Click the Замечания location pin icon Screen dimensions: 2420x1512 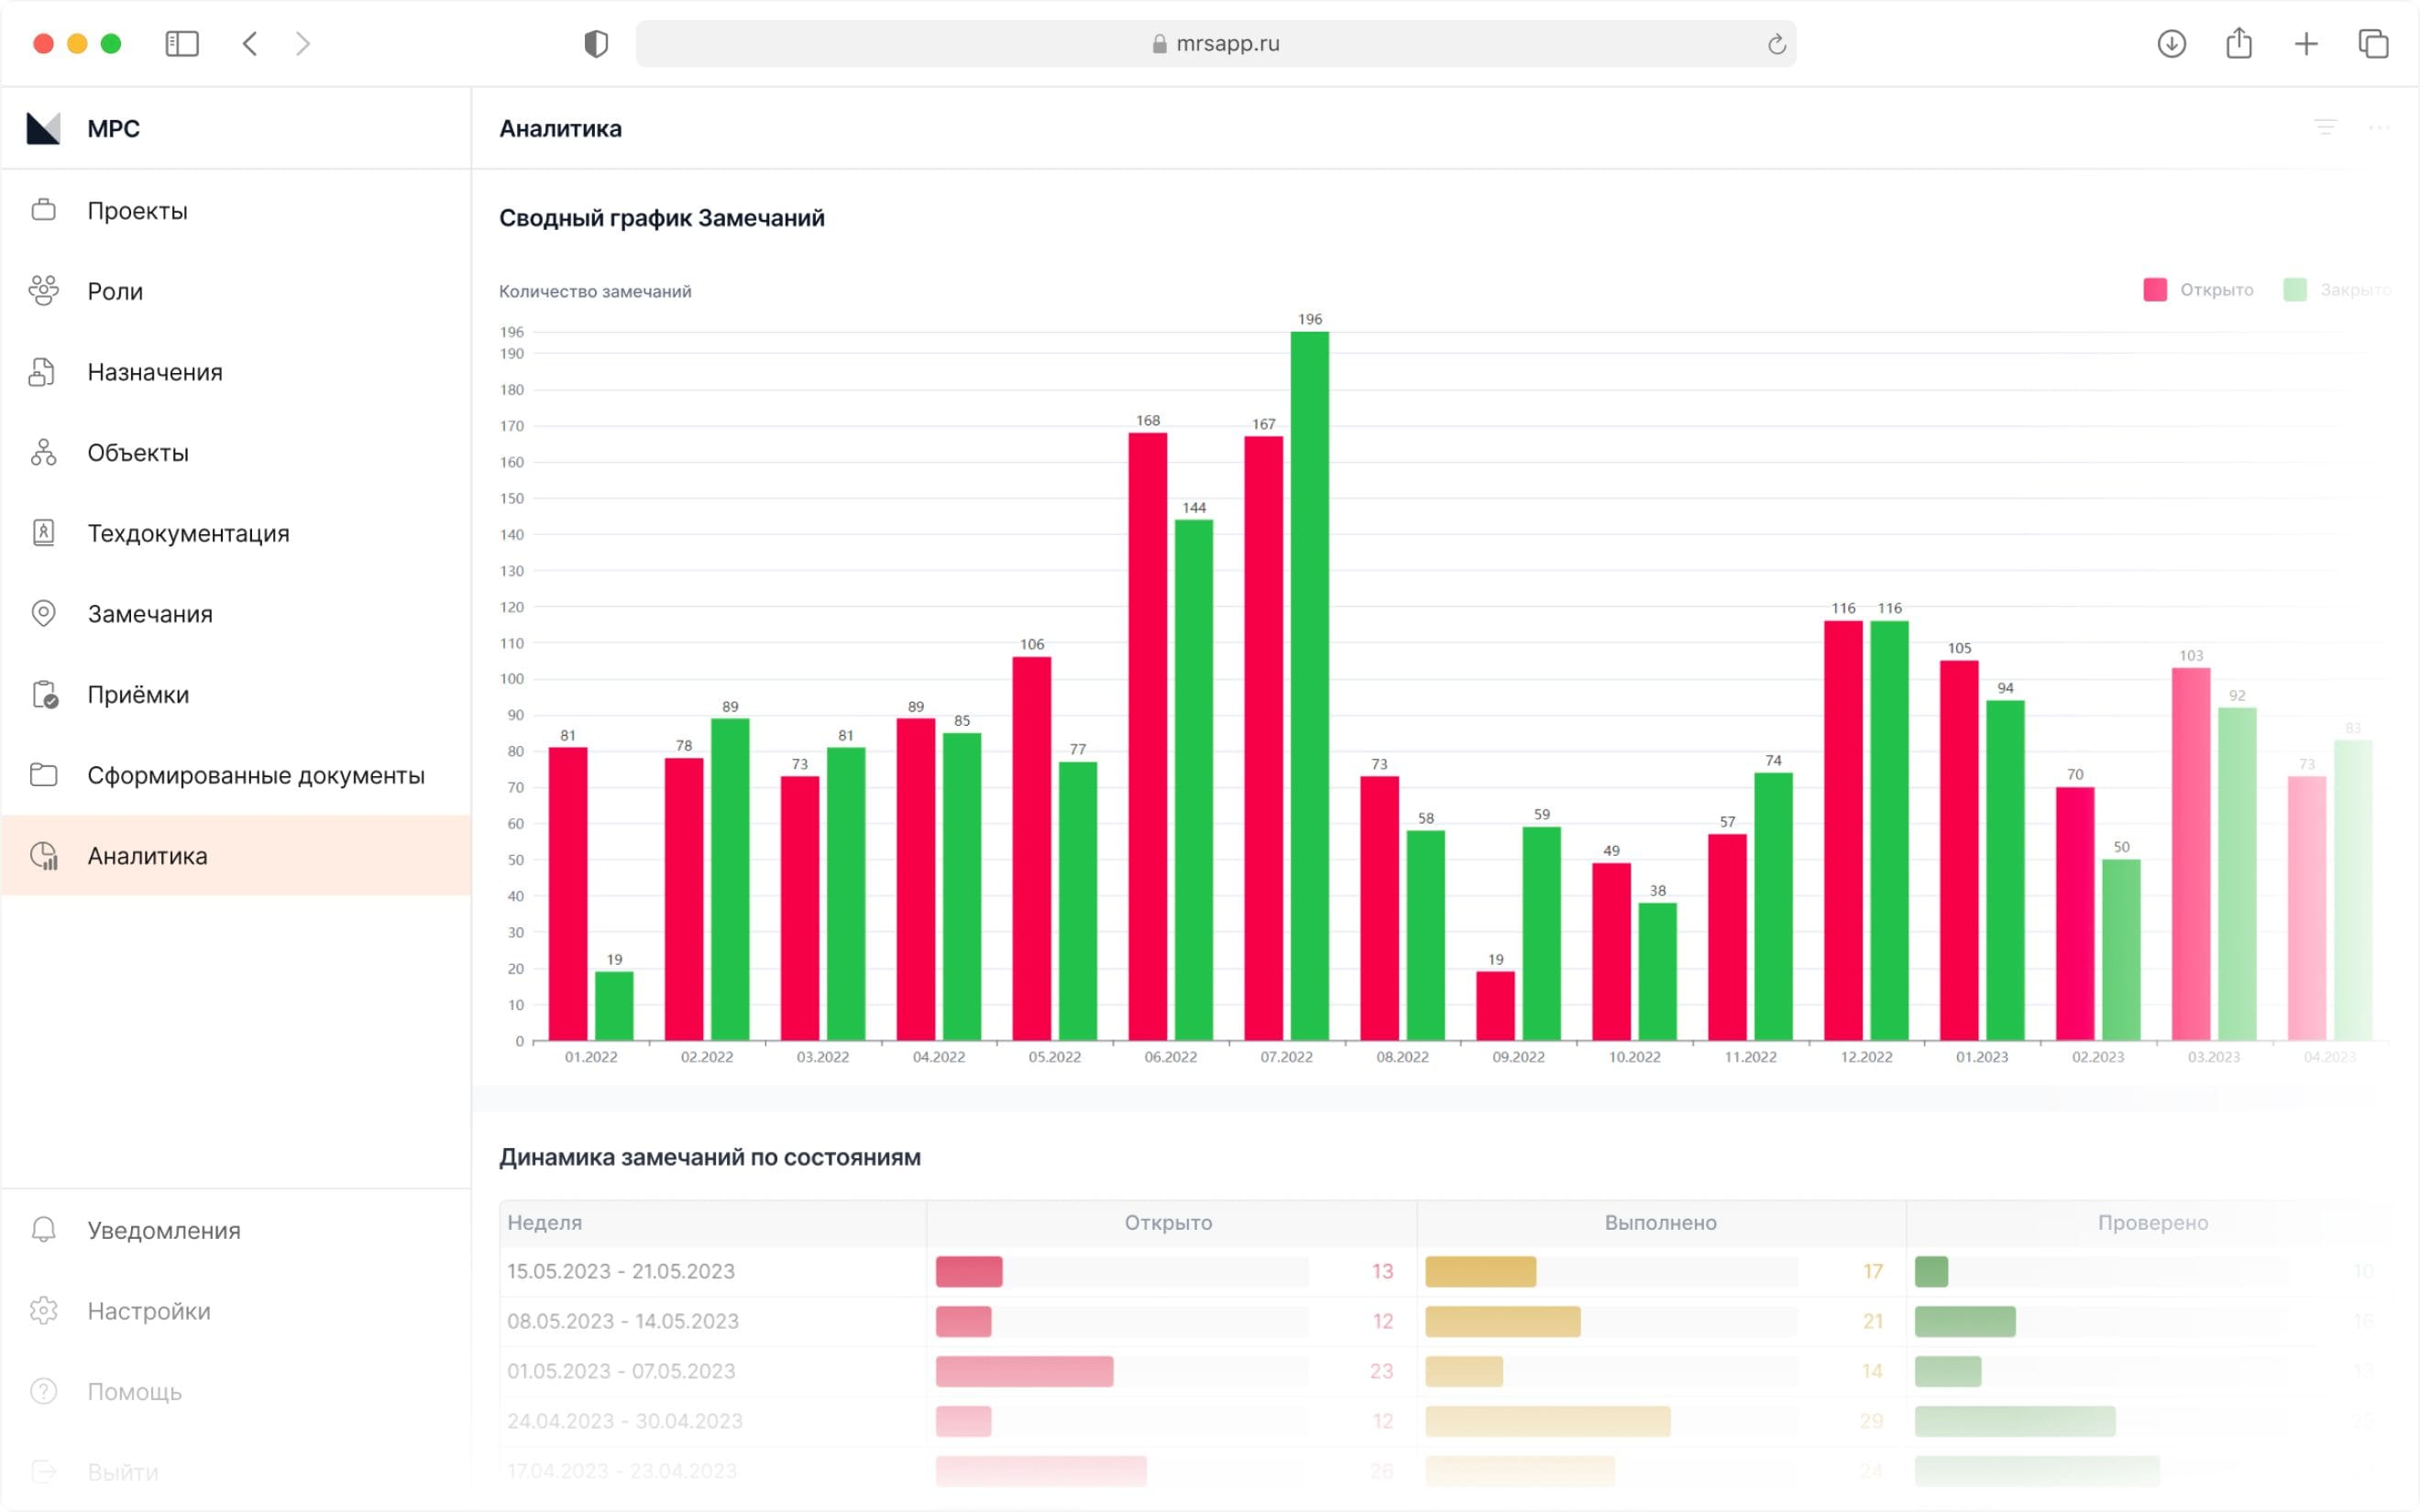point(43,613)
